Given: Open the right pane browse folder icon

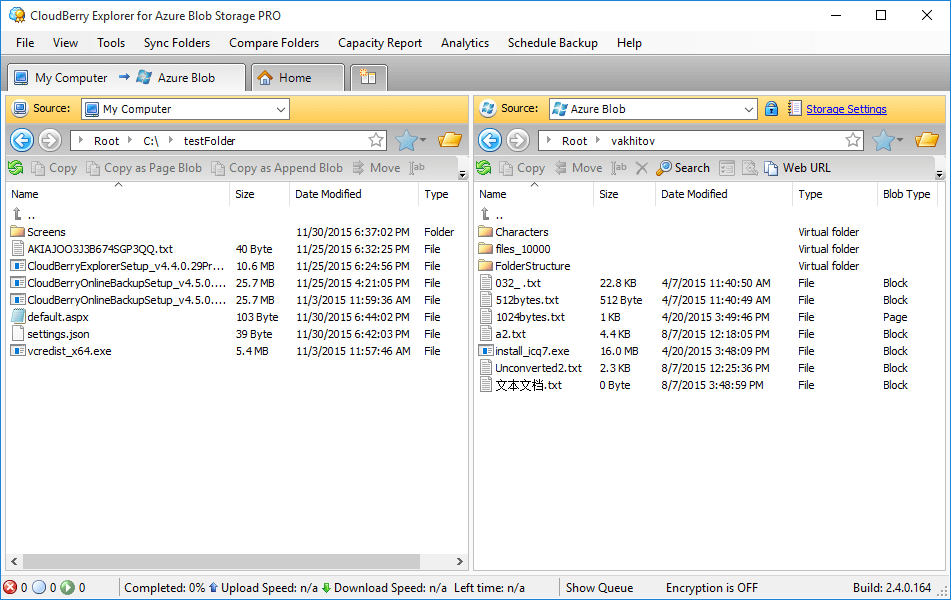Looking at the screenshot, I should point(927,140).
